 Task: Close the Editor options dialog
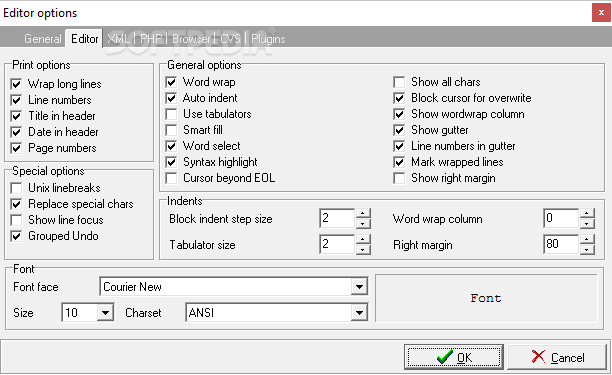(x=601, y=12)
